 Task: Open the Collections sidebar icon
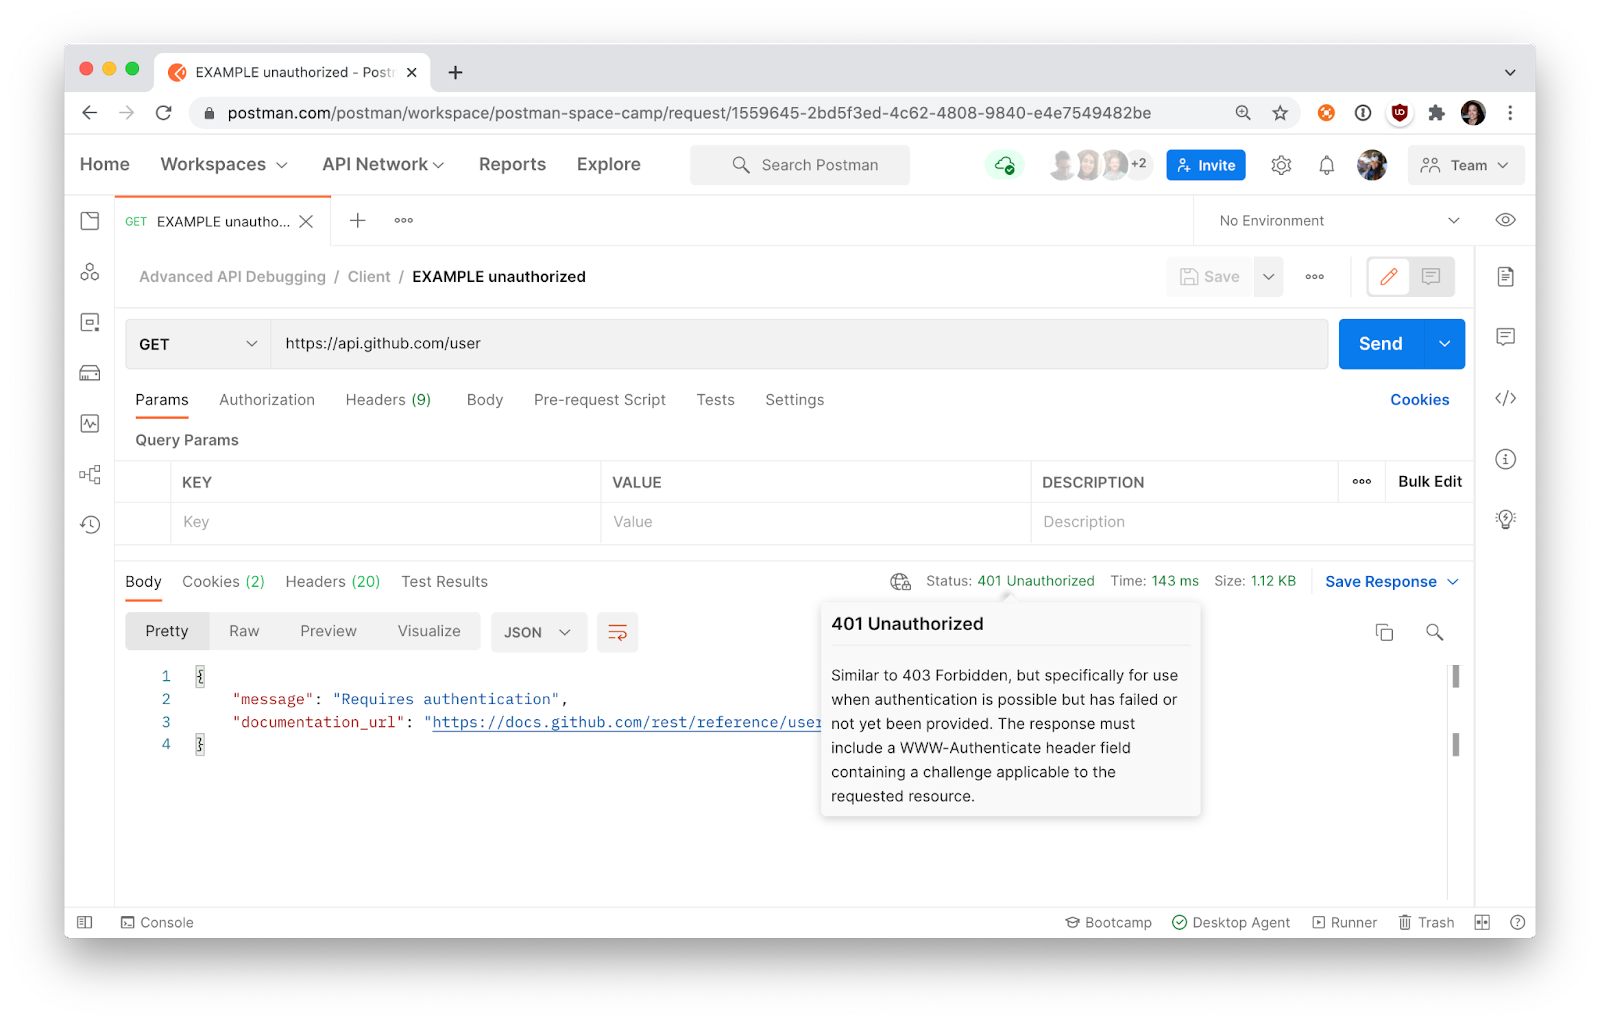click(90, 221)
